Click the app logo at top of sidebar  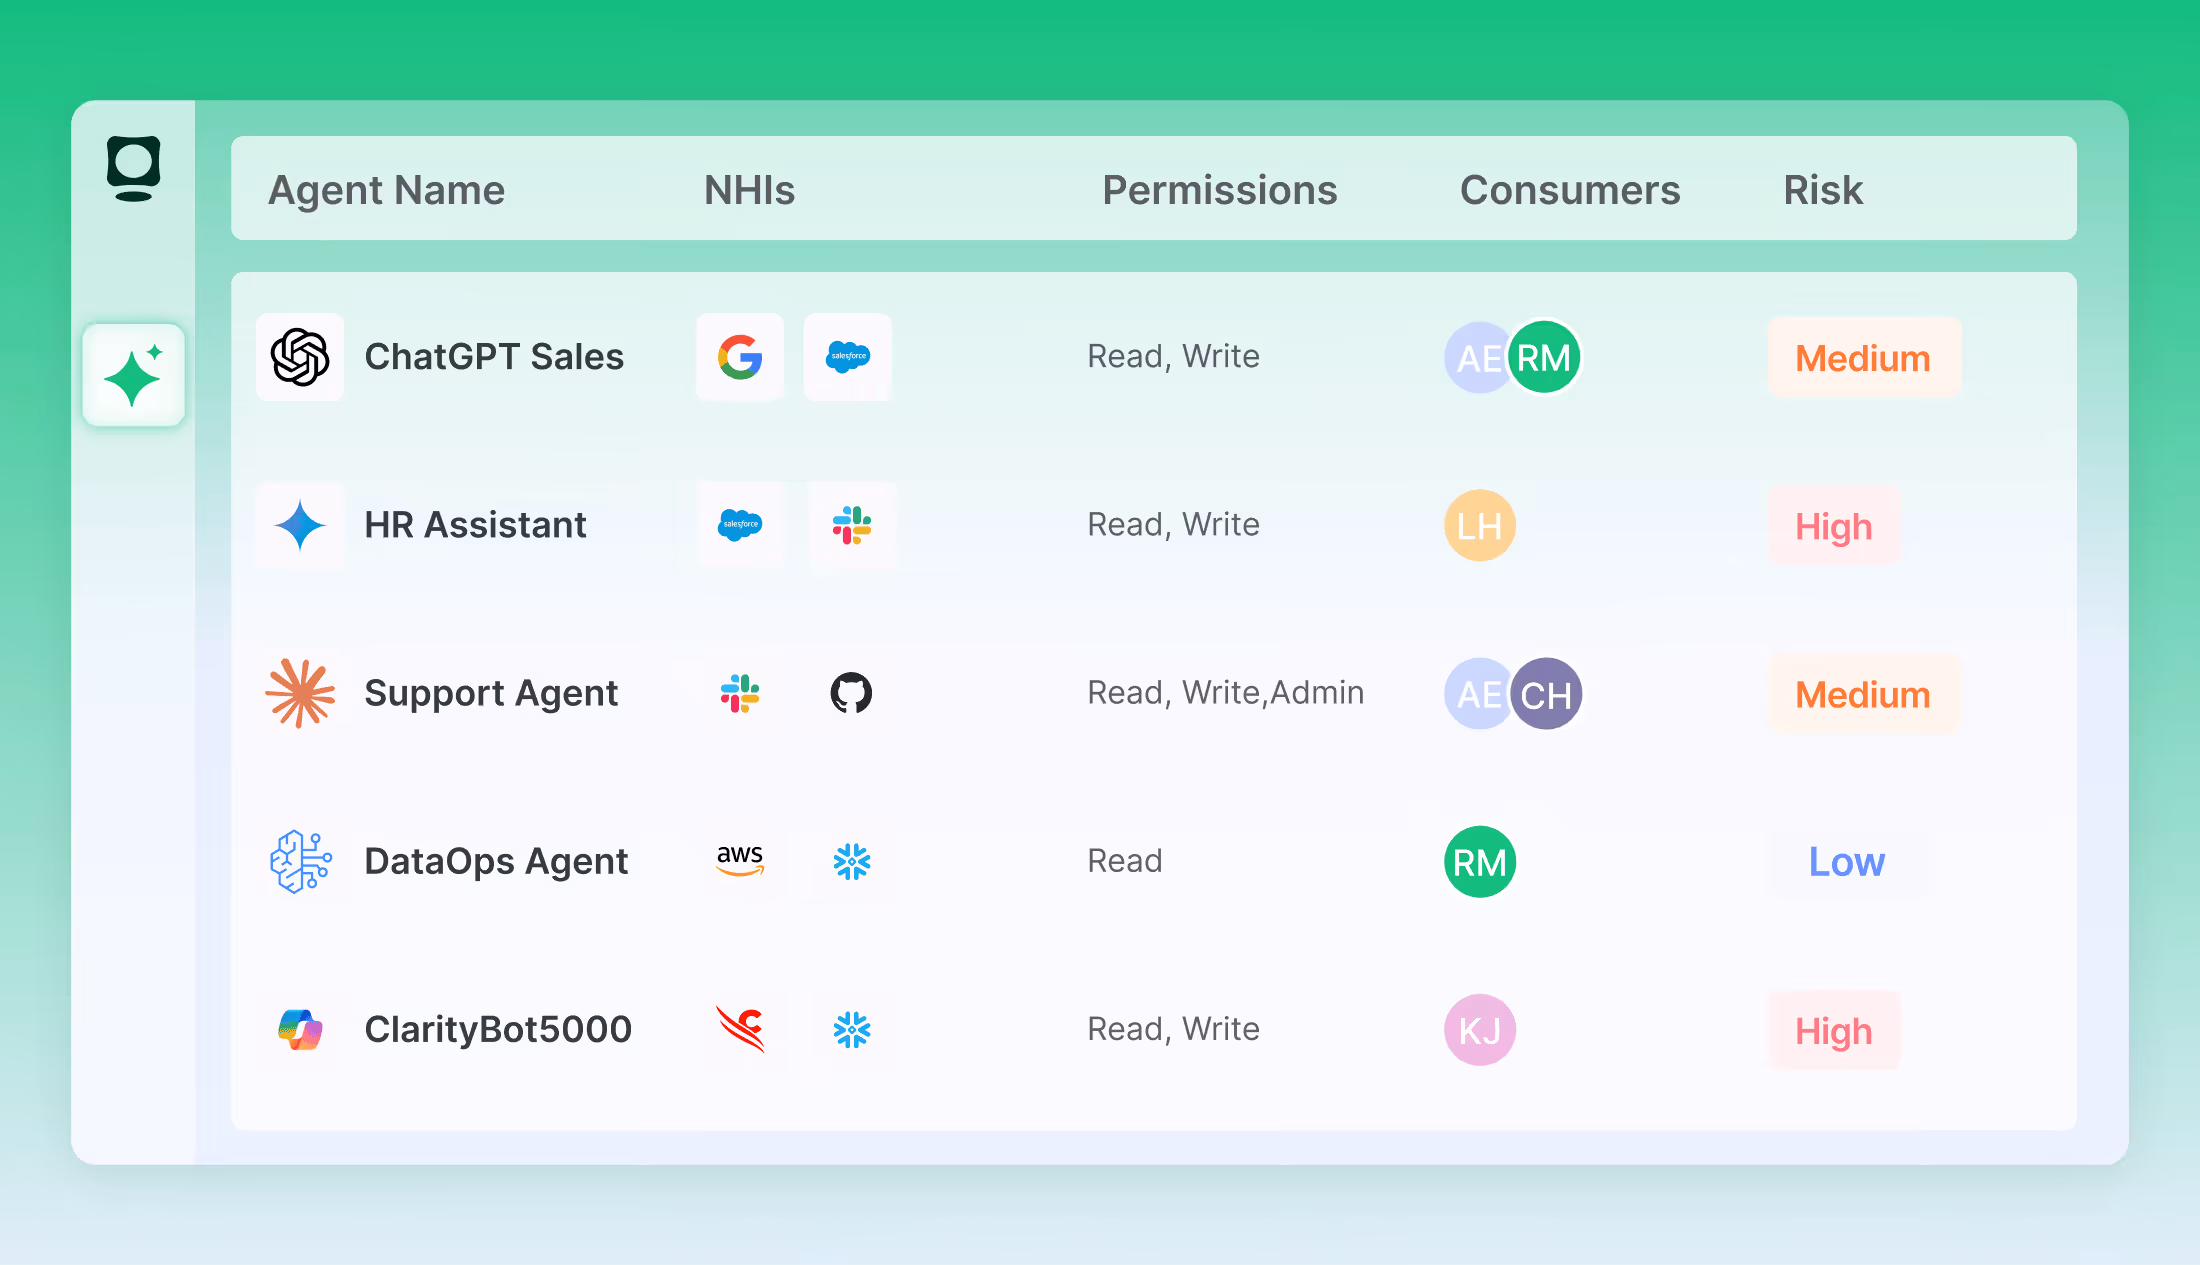[134, 167]
